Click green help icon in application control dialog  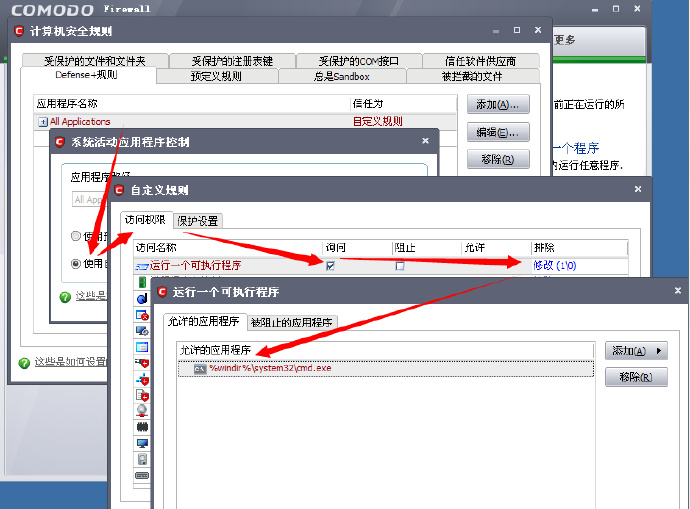(65, 297)
